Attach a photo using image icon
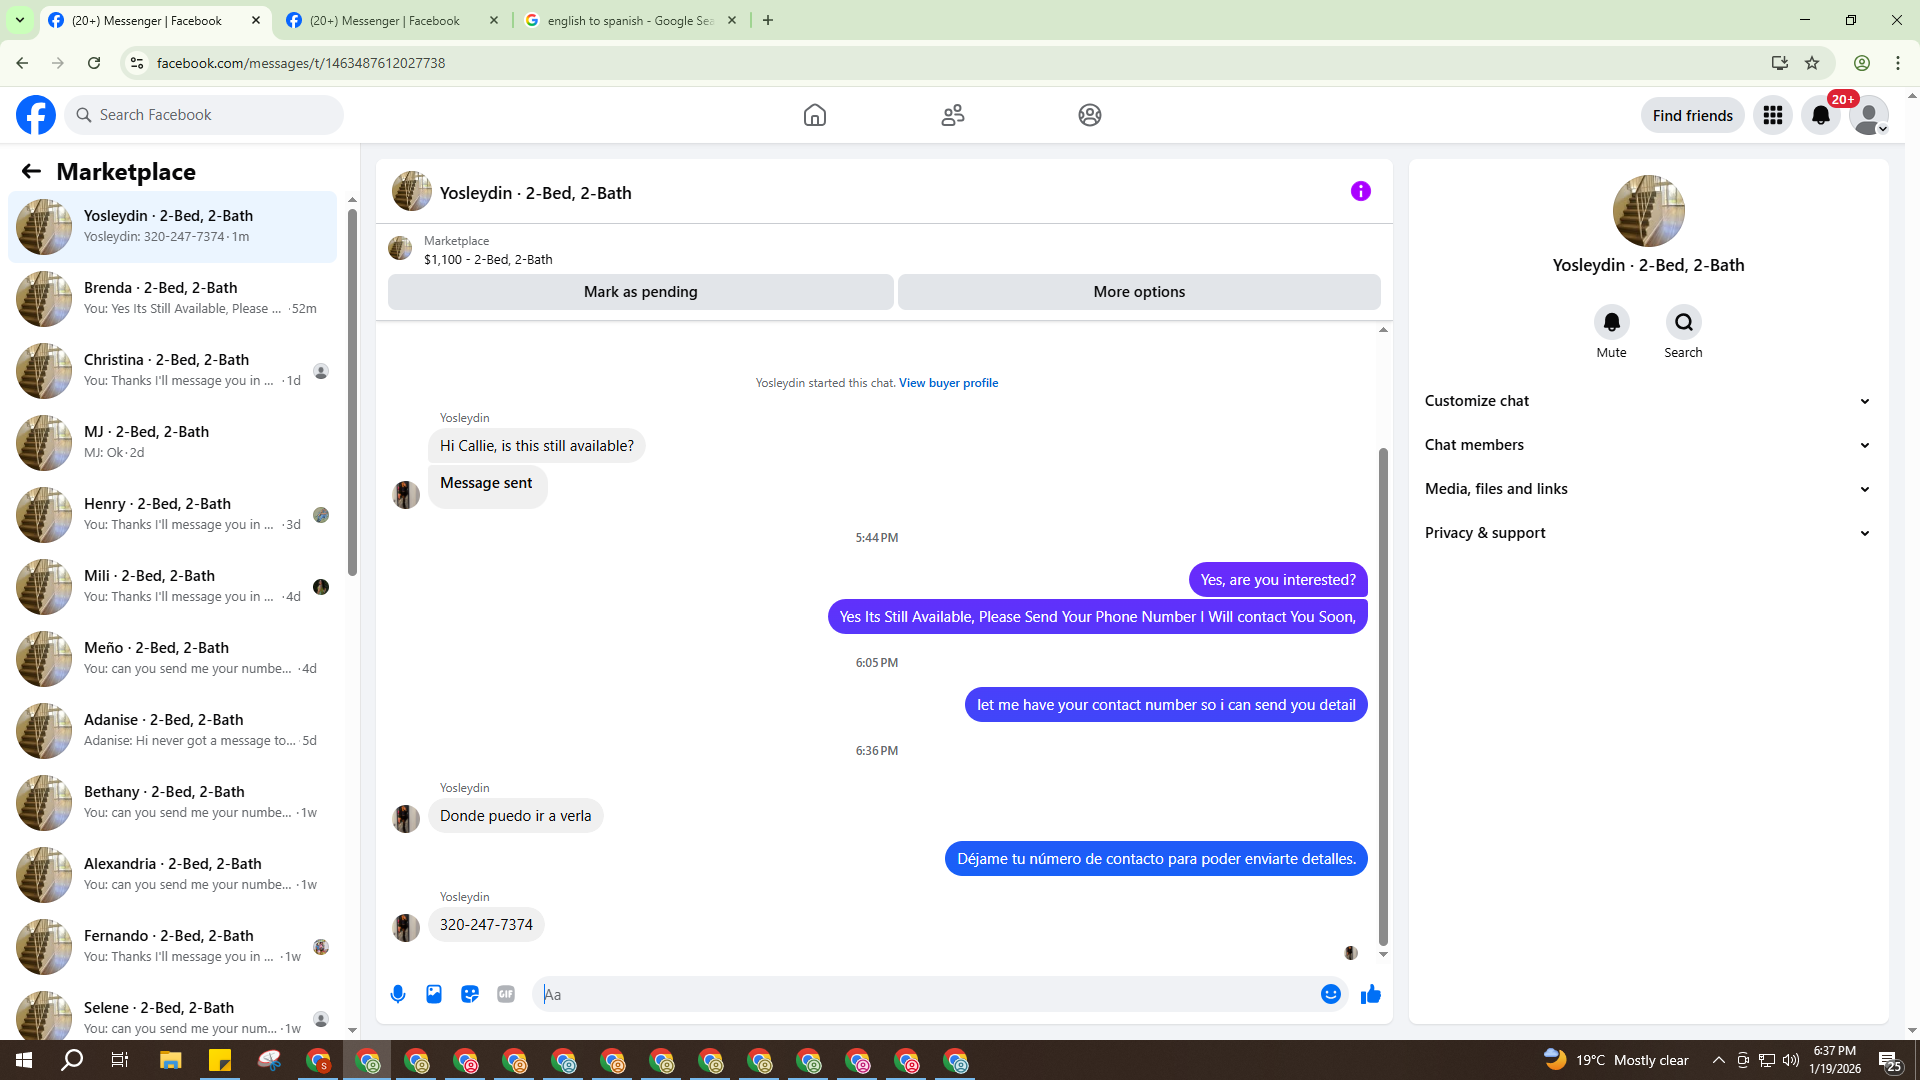The width and height of the screenshot is (1920, 1080). click(434, 994)
